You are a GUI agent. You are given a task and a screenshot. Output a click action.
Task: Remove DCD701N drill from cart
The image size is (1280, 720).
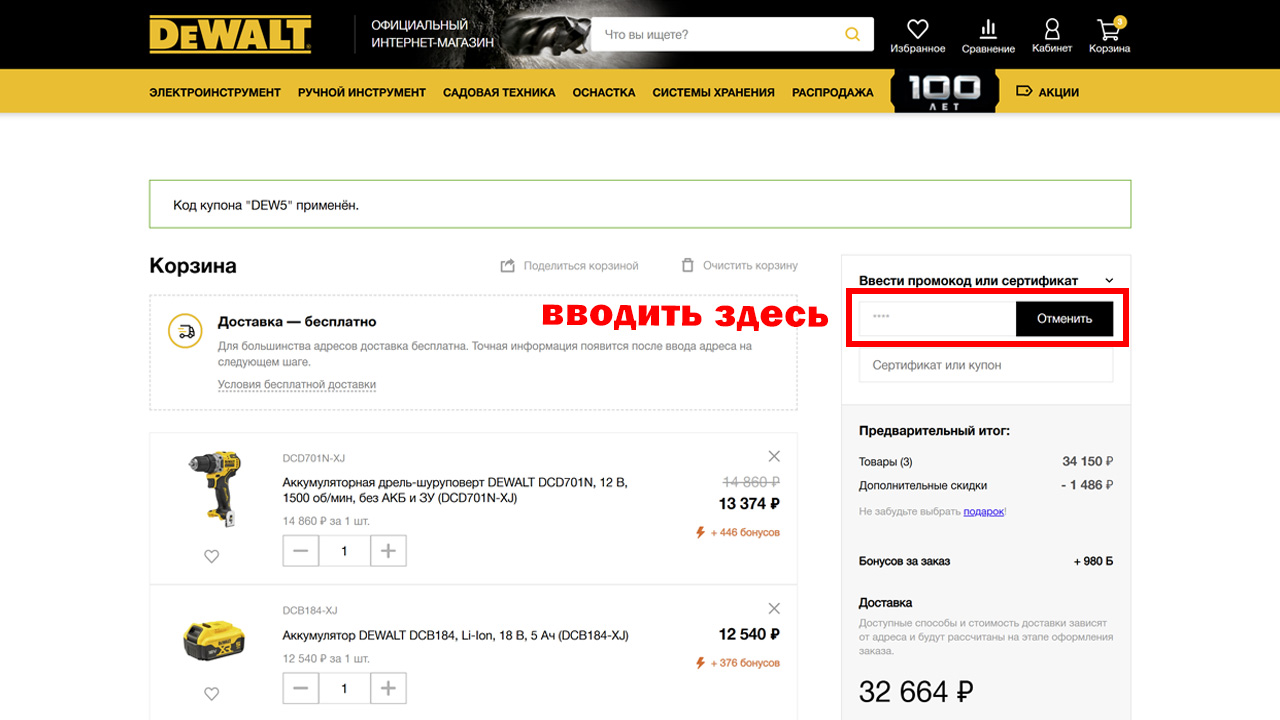pos(774,455)
